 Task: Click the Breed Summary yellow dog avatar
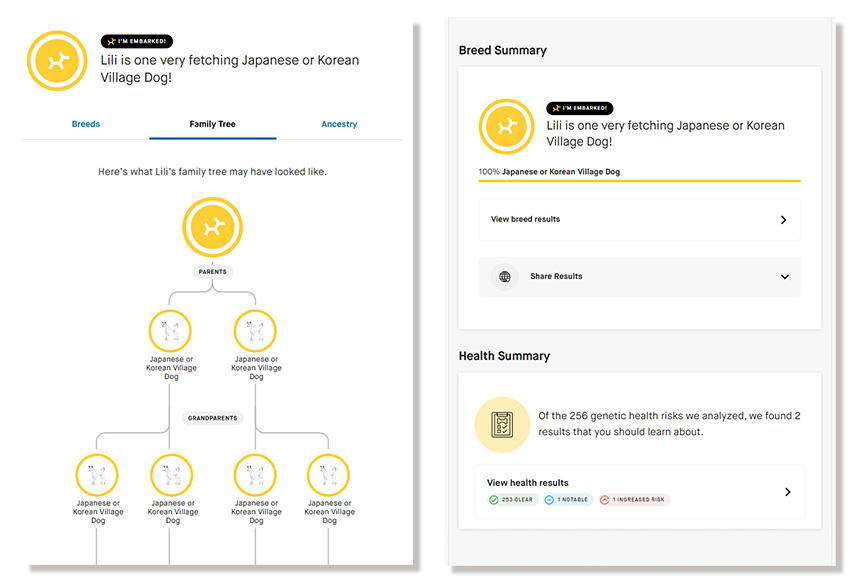[506, 126]
